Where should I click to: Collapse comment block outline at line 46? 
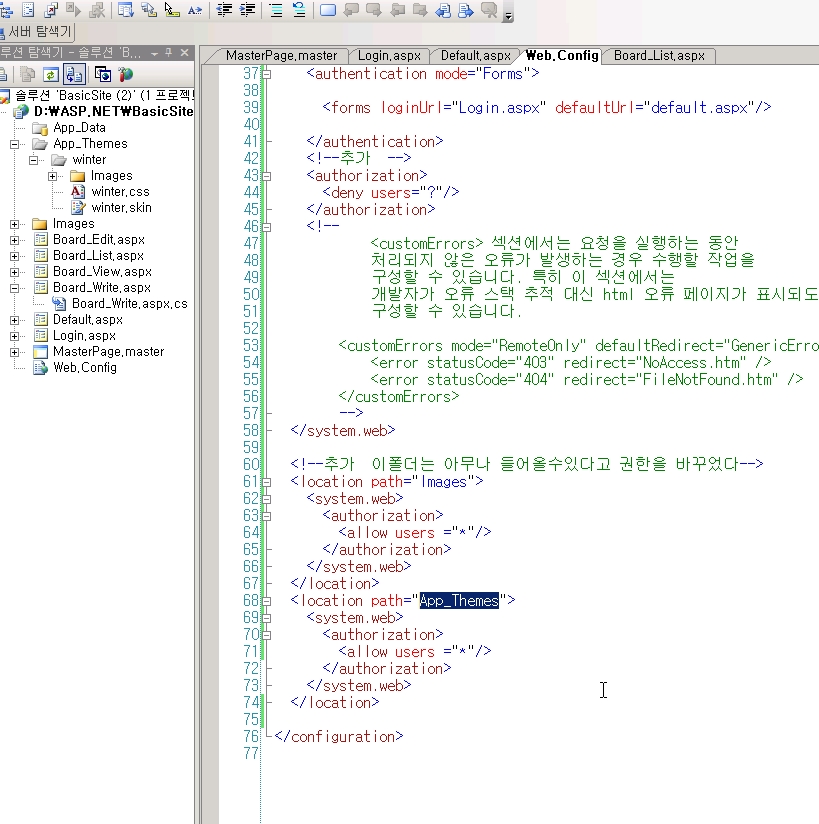coord(267,227)
